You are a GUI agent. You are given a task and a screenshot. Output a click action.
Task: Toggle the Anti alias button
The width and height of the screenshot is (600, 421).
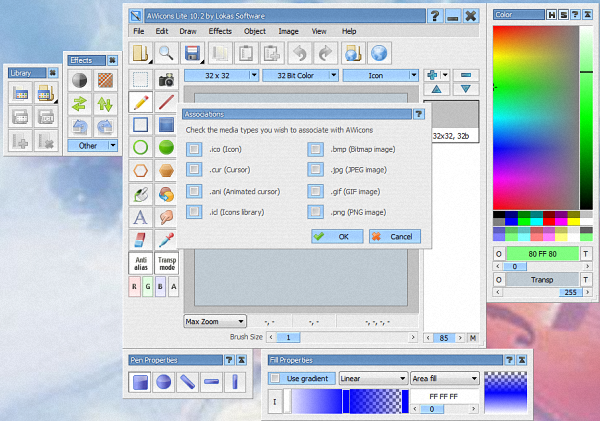click(140, 263)
